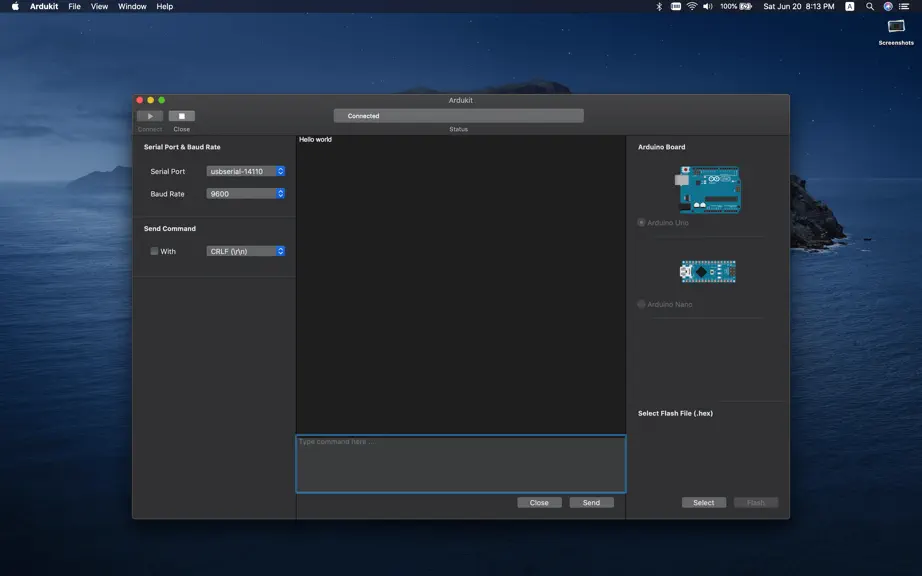922x576 pixels.
Task: Click the Select Flash File (.hex) label
Action: 676,413
